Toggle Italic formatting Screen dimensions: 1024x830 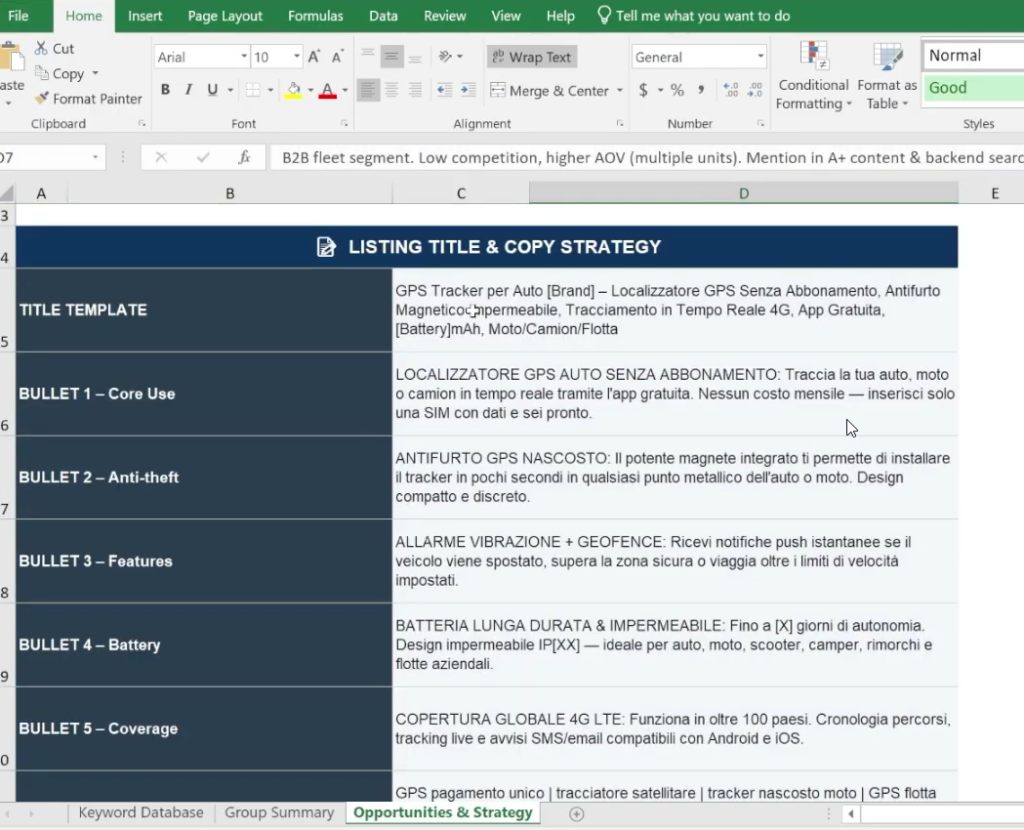(x=189, y=89)
